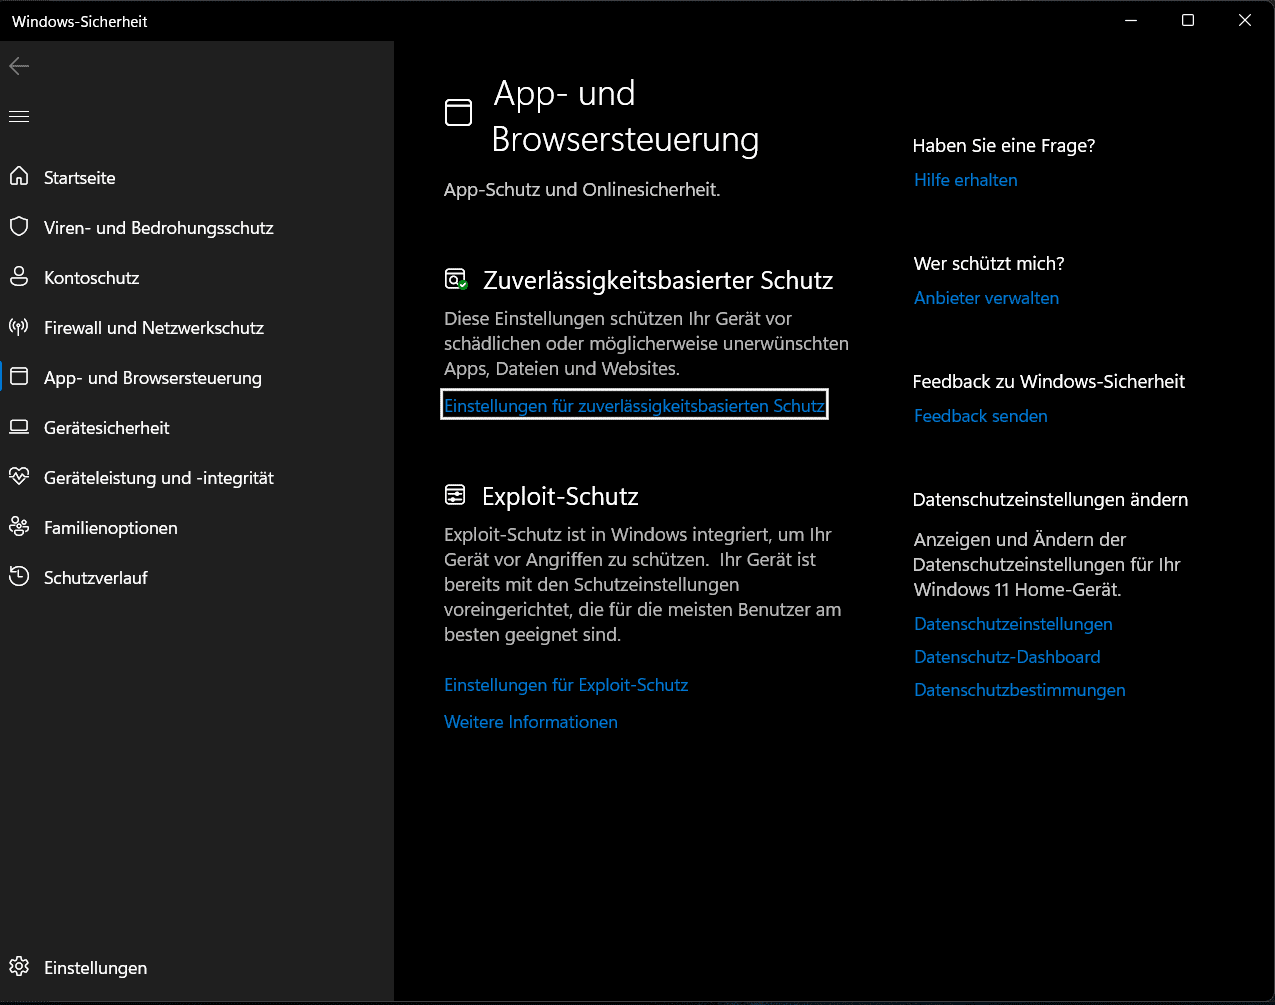Click 'Feedback zu Windows-Sicherheit' heading
Image resolution: width=1275 pixels, height=1005 pixels.
(x=1049, y=382)
